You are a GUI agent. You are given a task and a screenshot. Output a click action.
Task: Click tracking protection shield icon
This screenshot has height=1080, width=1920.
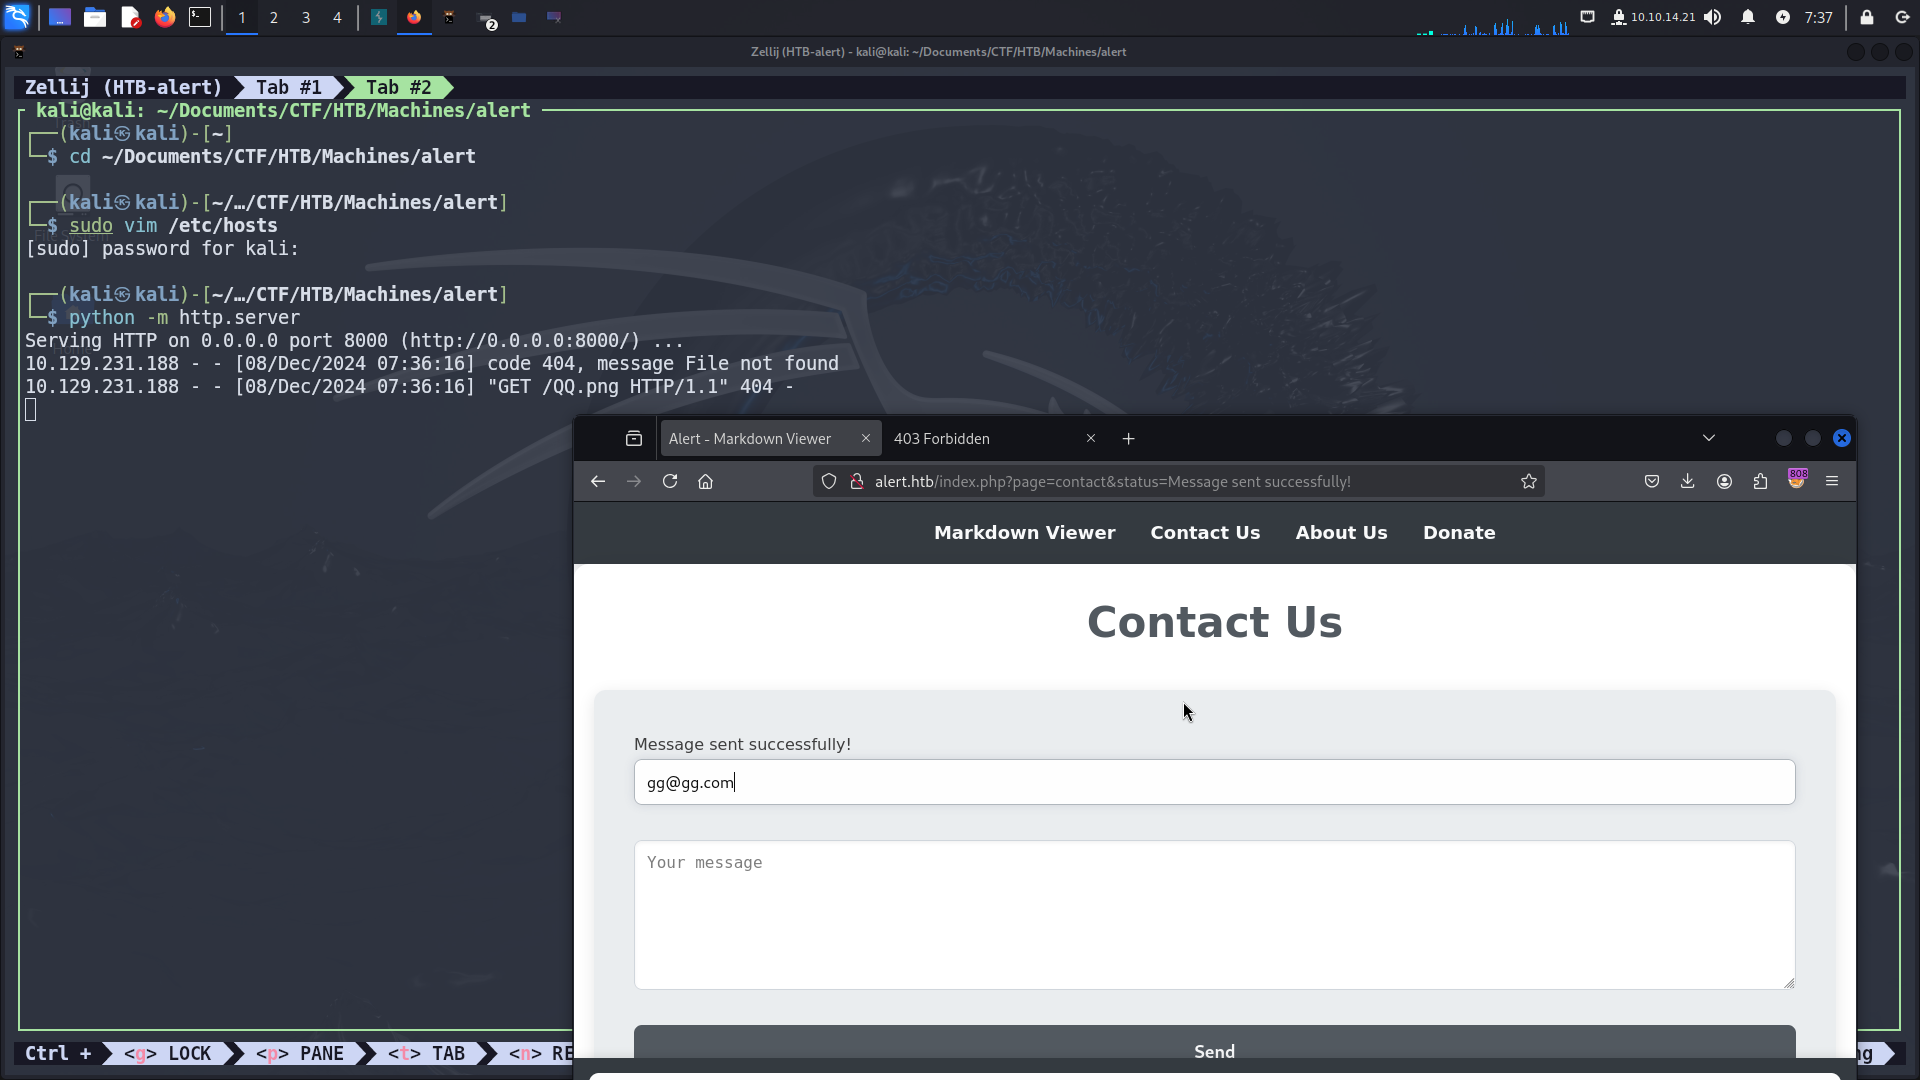(x=829, y=482)
